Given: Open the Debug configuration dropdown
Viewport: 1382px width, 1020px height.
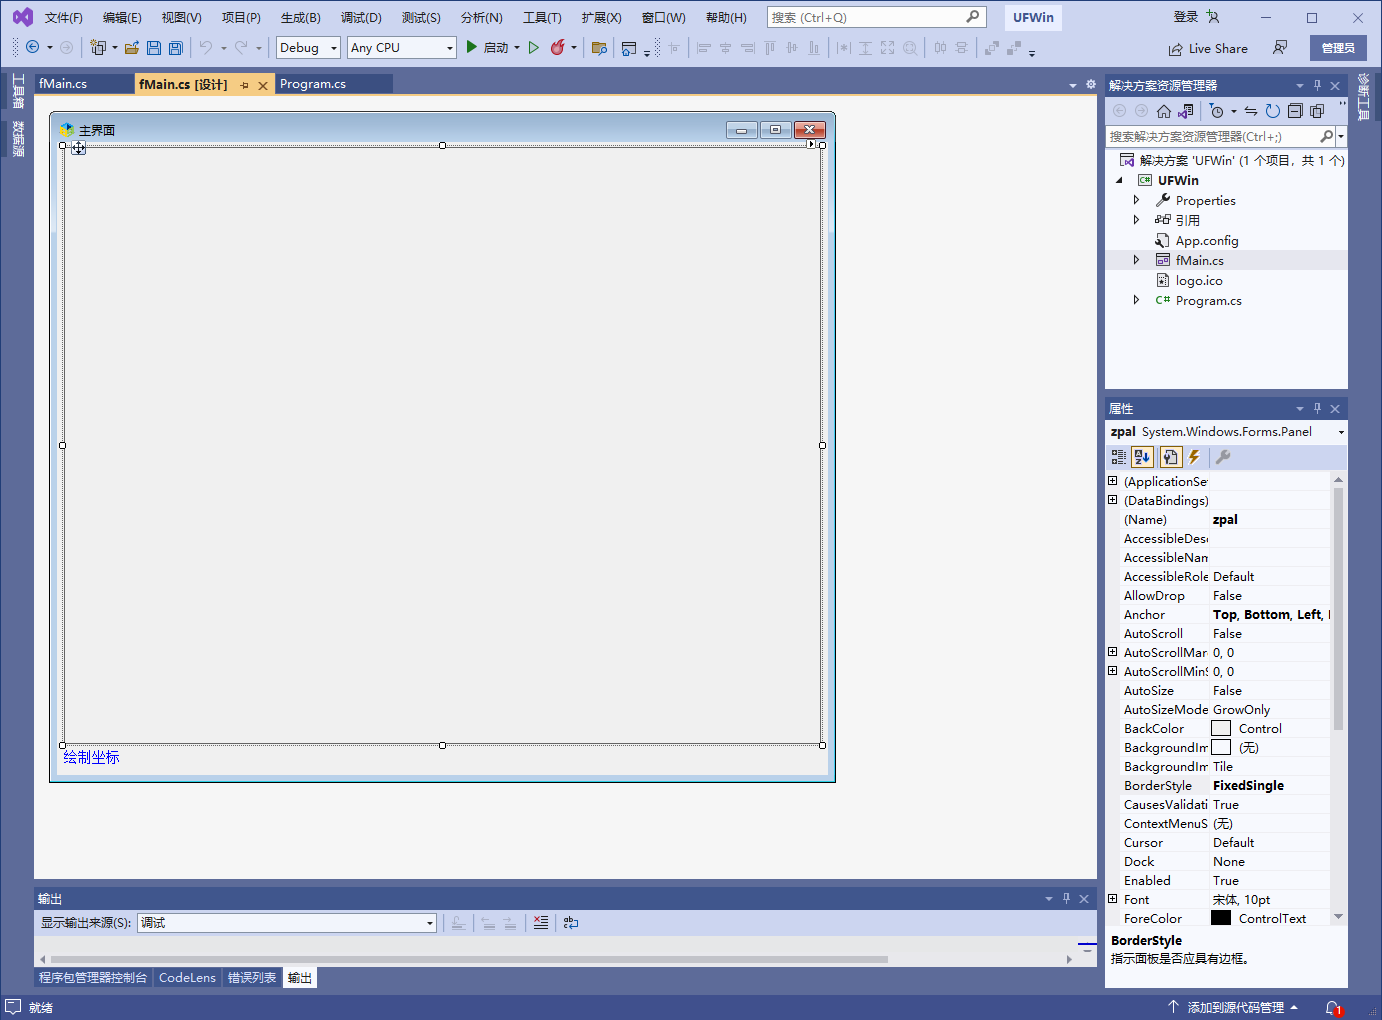Looking at the screenshot, I should 334,48.
